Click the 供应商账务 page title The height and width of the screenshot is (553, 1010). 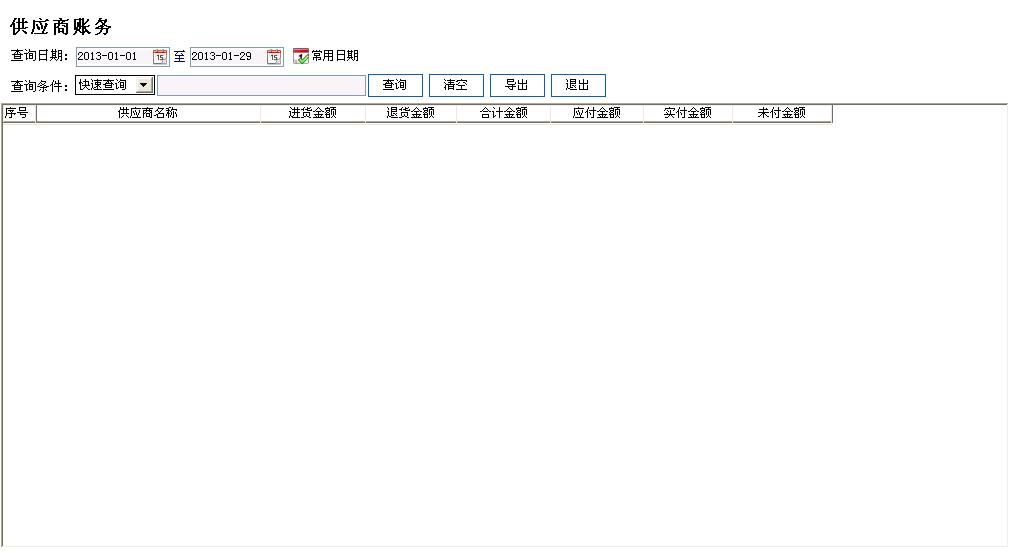coord(61,26)
